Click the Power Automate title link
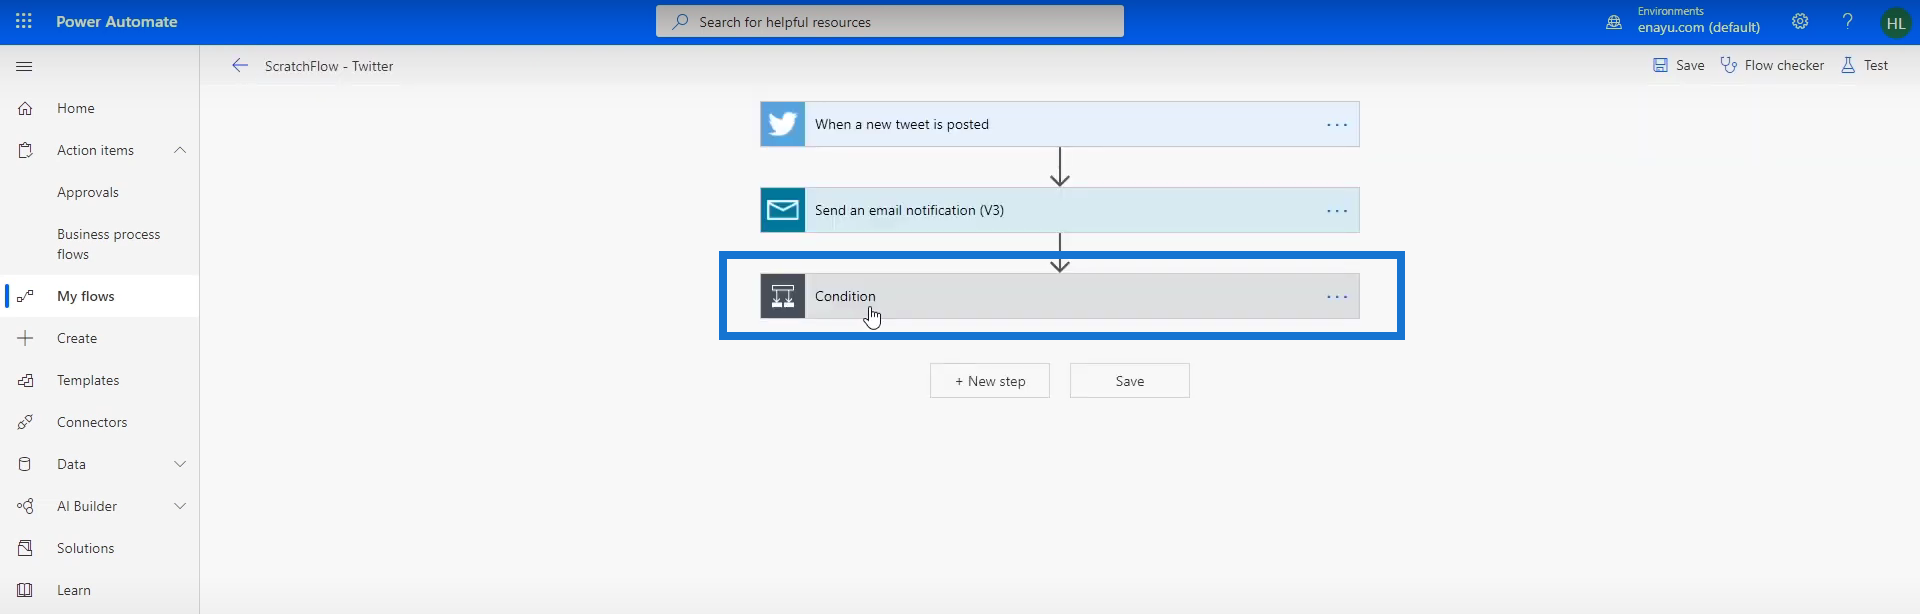Screen dimensions: 1920x614 coord(117,21)
